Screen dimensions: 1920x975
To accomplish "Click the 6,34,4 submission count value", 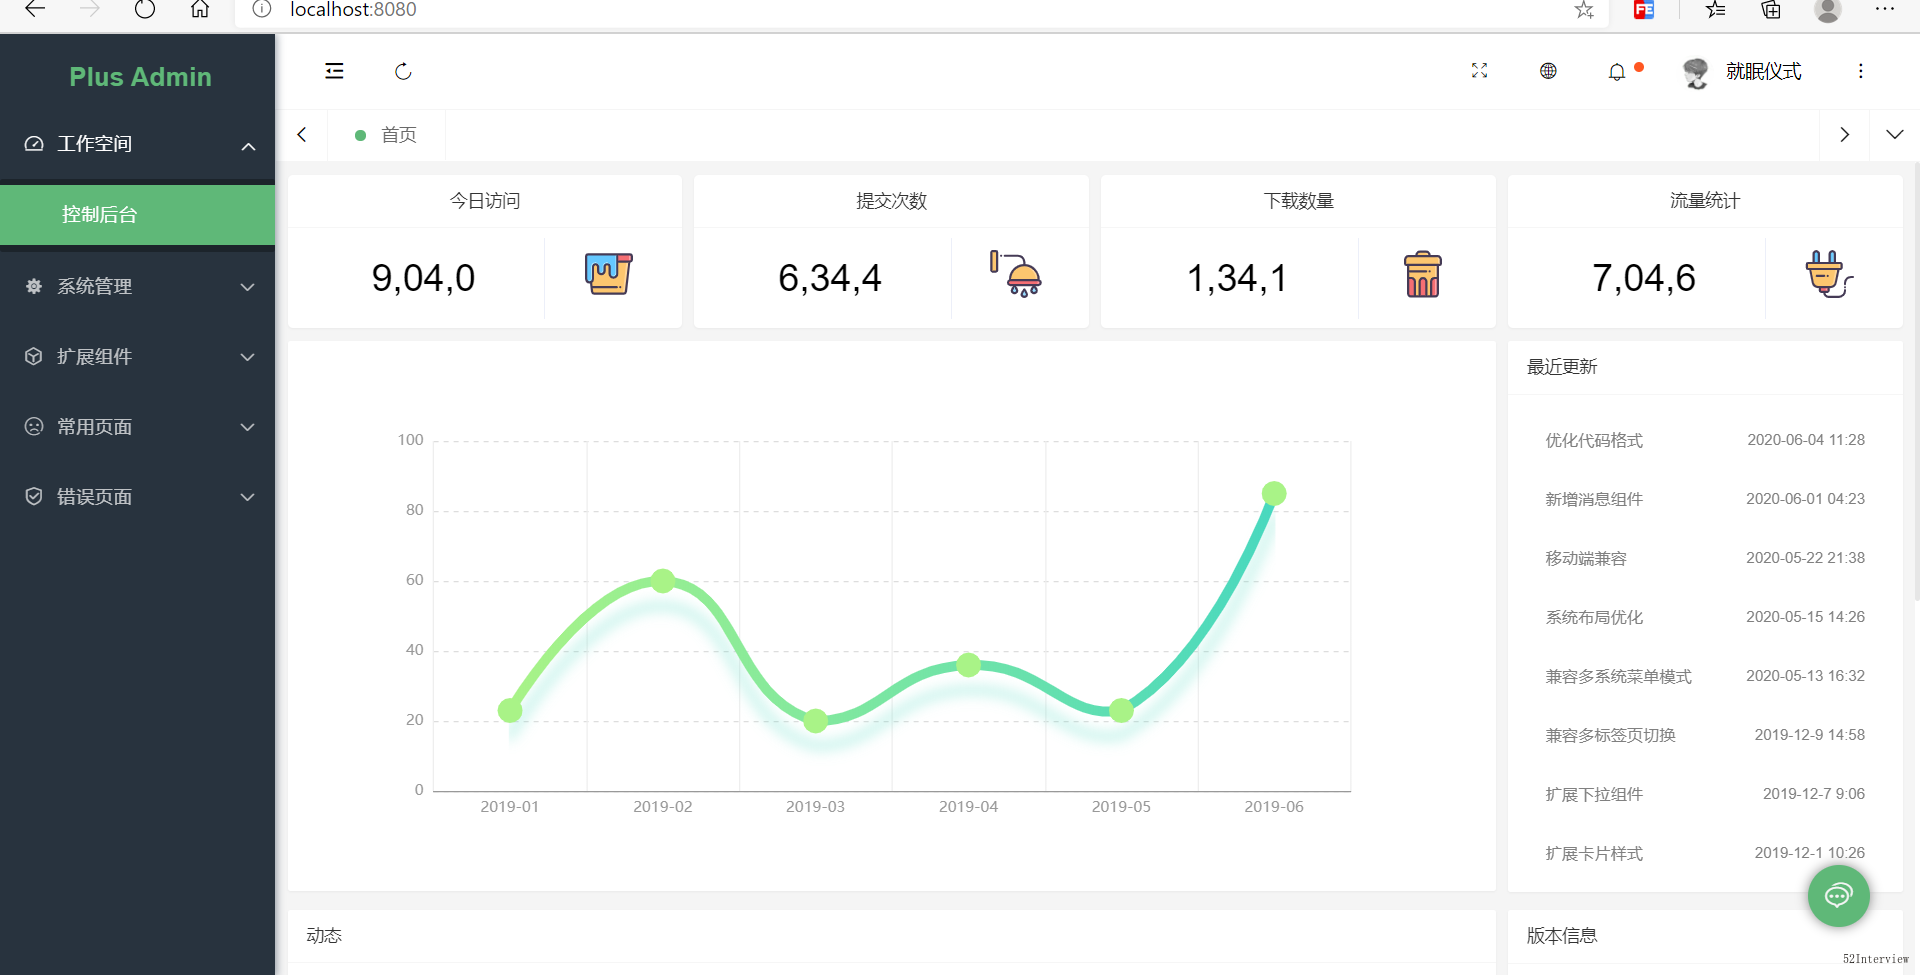I will click(830, 278).
